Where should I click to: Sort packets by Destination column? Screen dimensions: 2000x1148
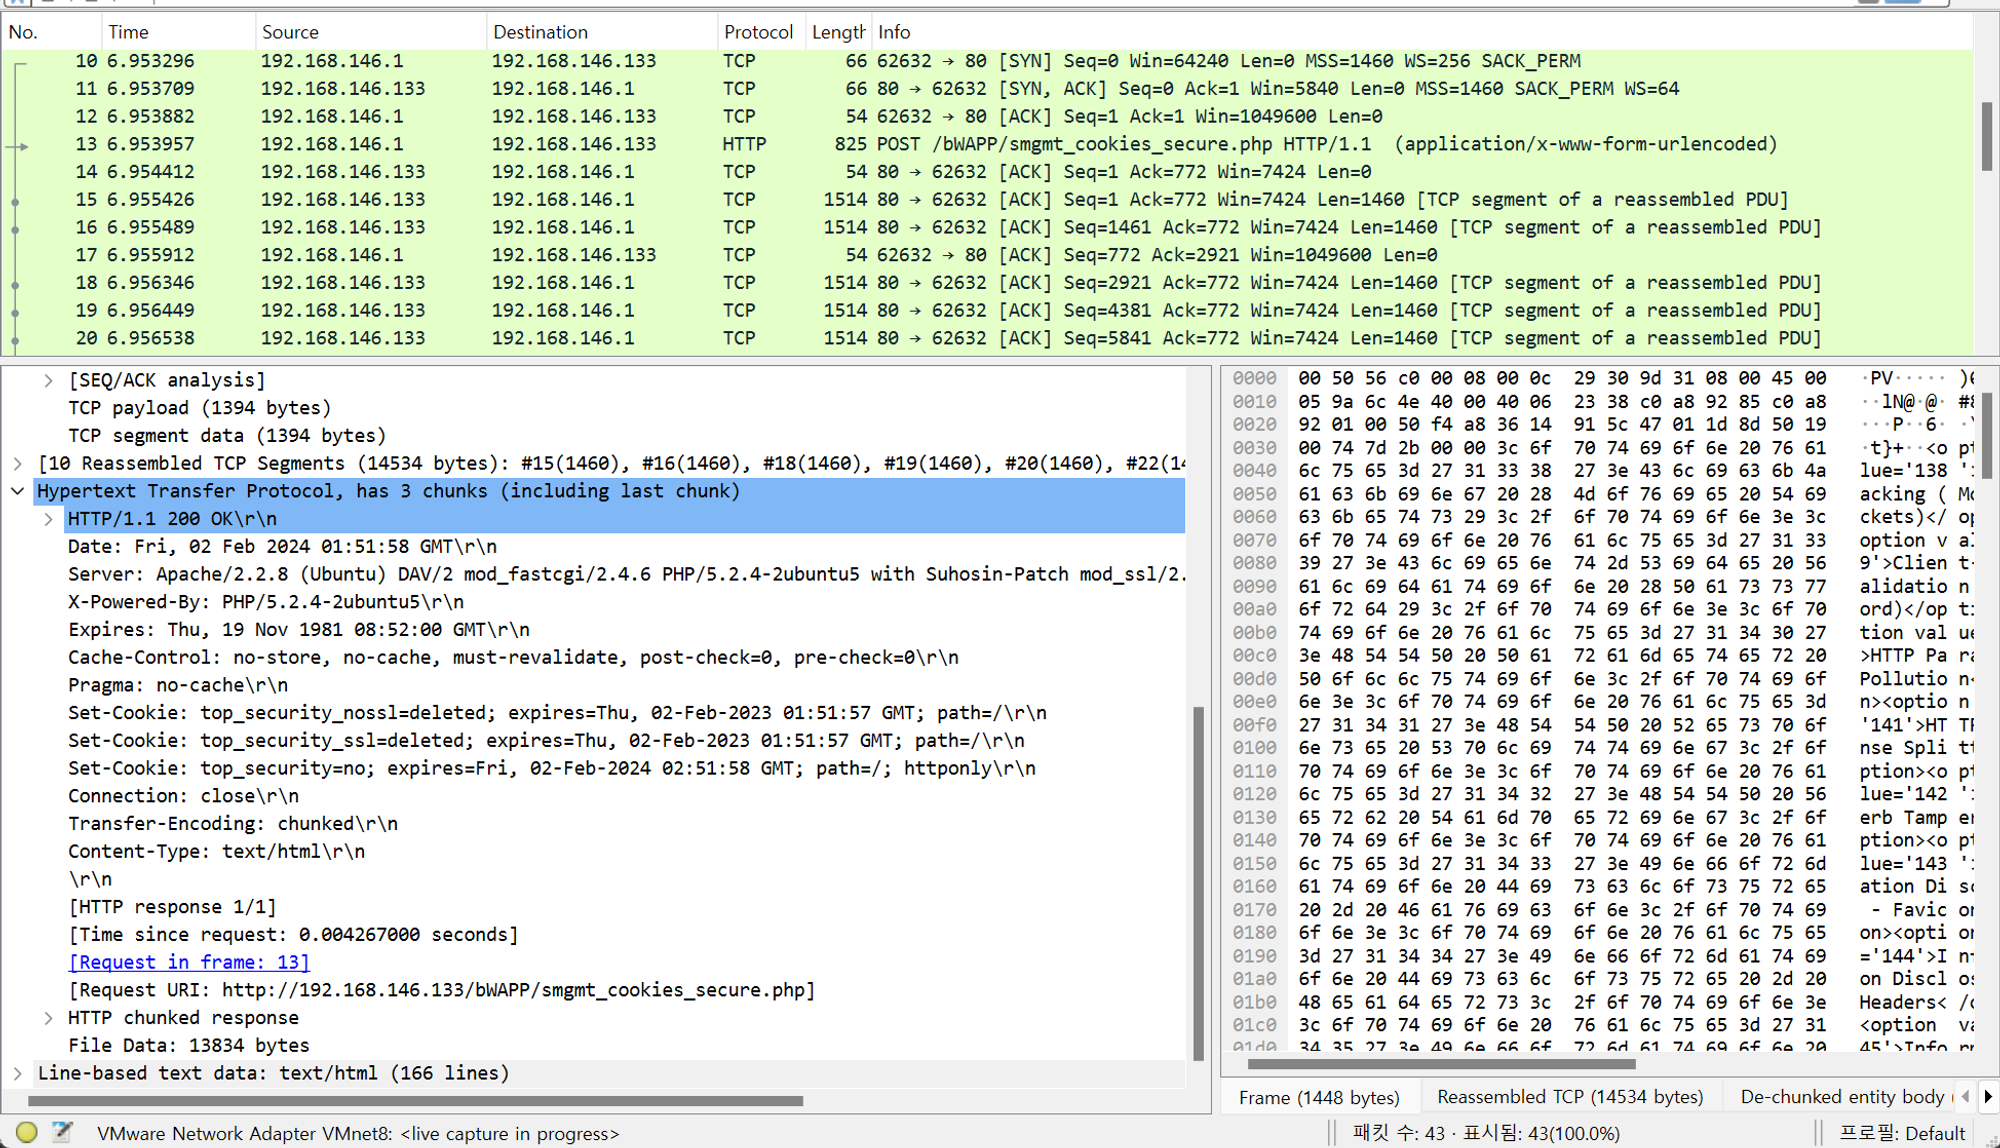click(x=602, y=32)
